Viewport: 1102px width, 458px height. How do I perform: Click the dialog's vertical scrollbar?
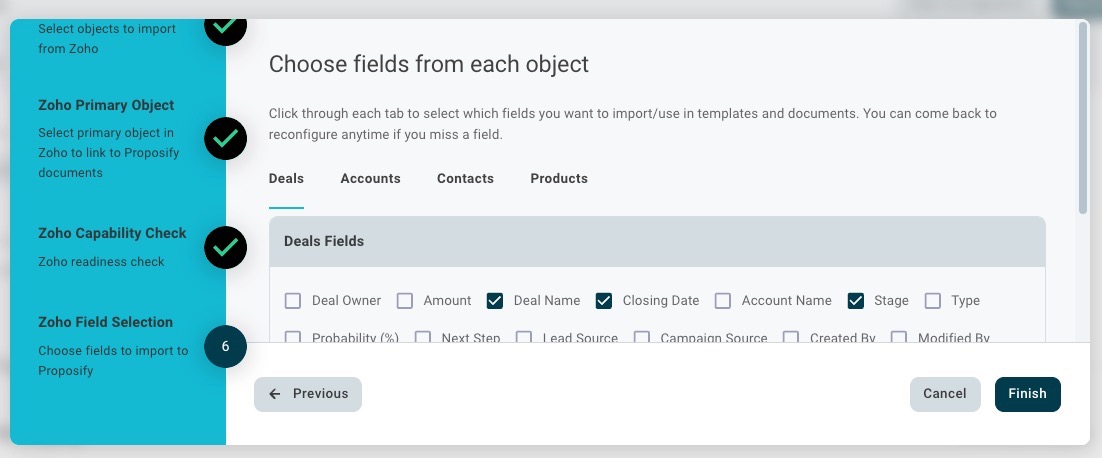click(1083, 117)
